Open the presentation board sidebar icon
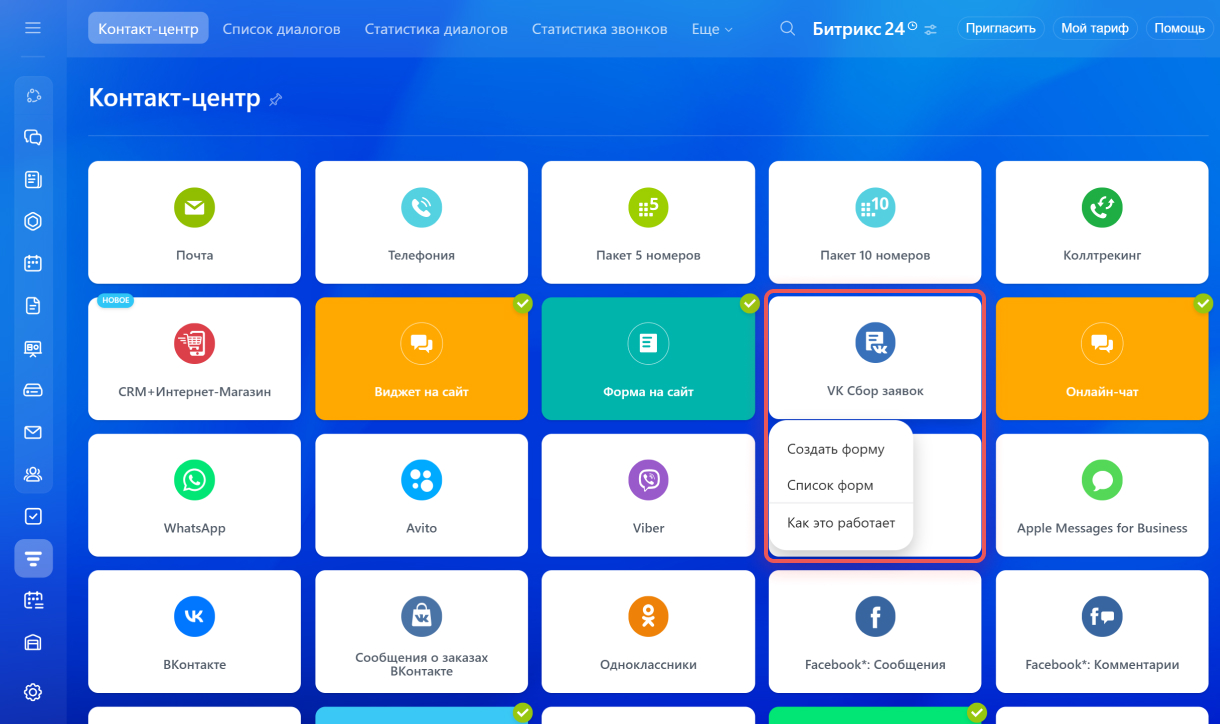 coord(33,348)
